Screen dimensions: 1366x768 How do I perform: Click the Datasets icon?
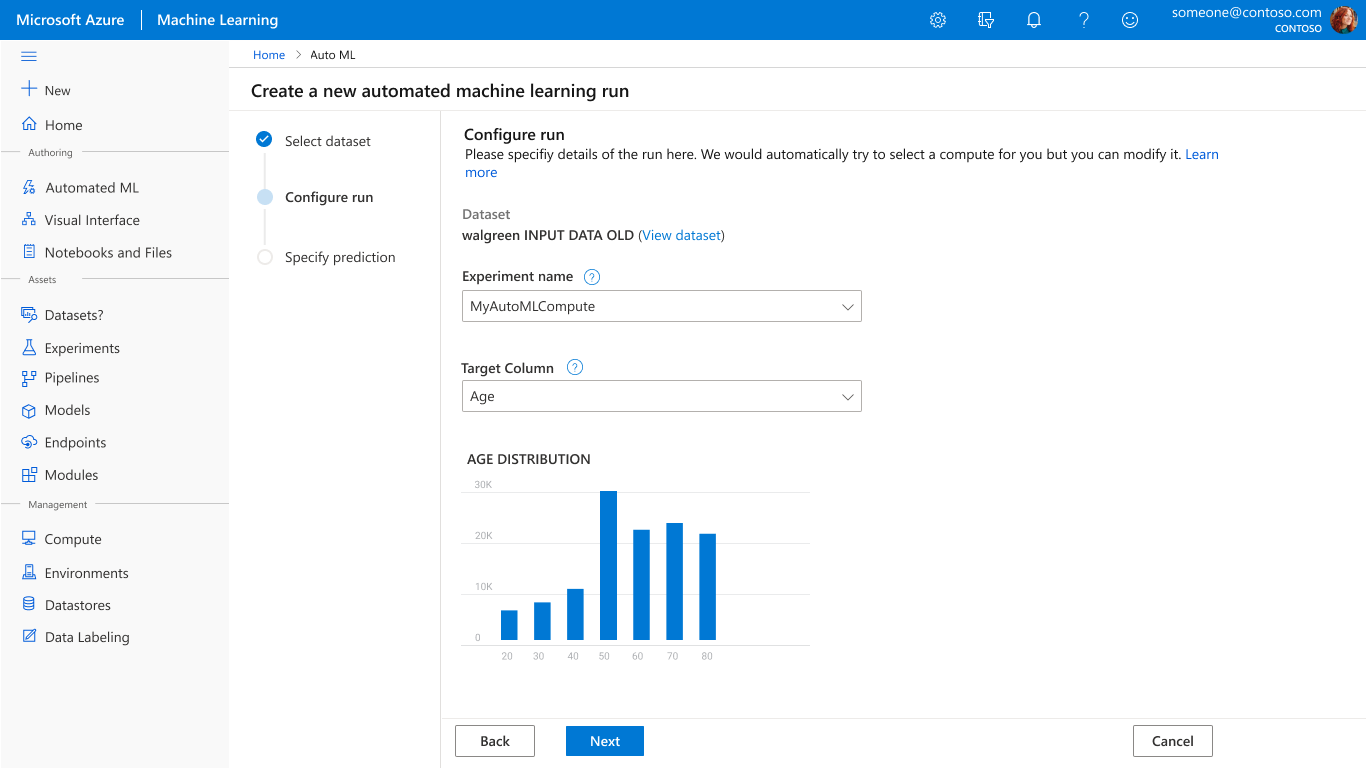[29, 315]
